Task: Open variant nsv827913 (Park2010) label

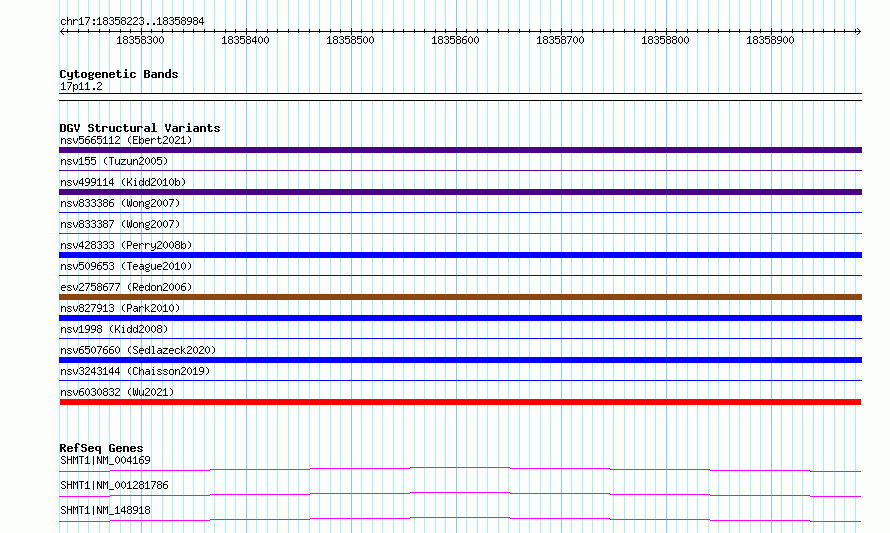Action: pos(120,308)
